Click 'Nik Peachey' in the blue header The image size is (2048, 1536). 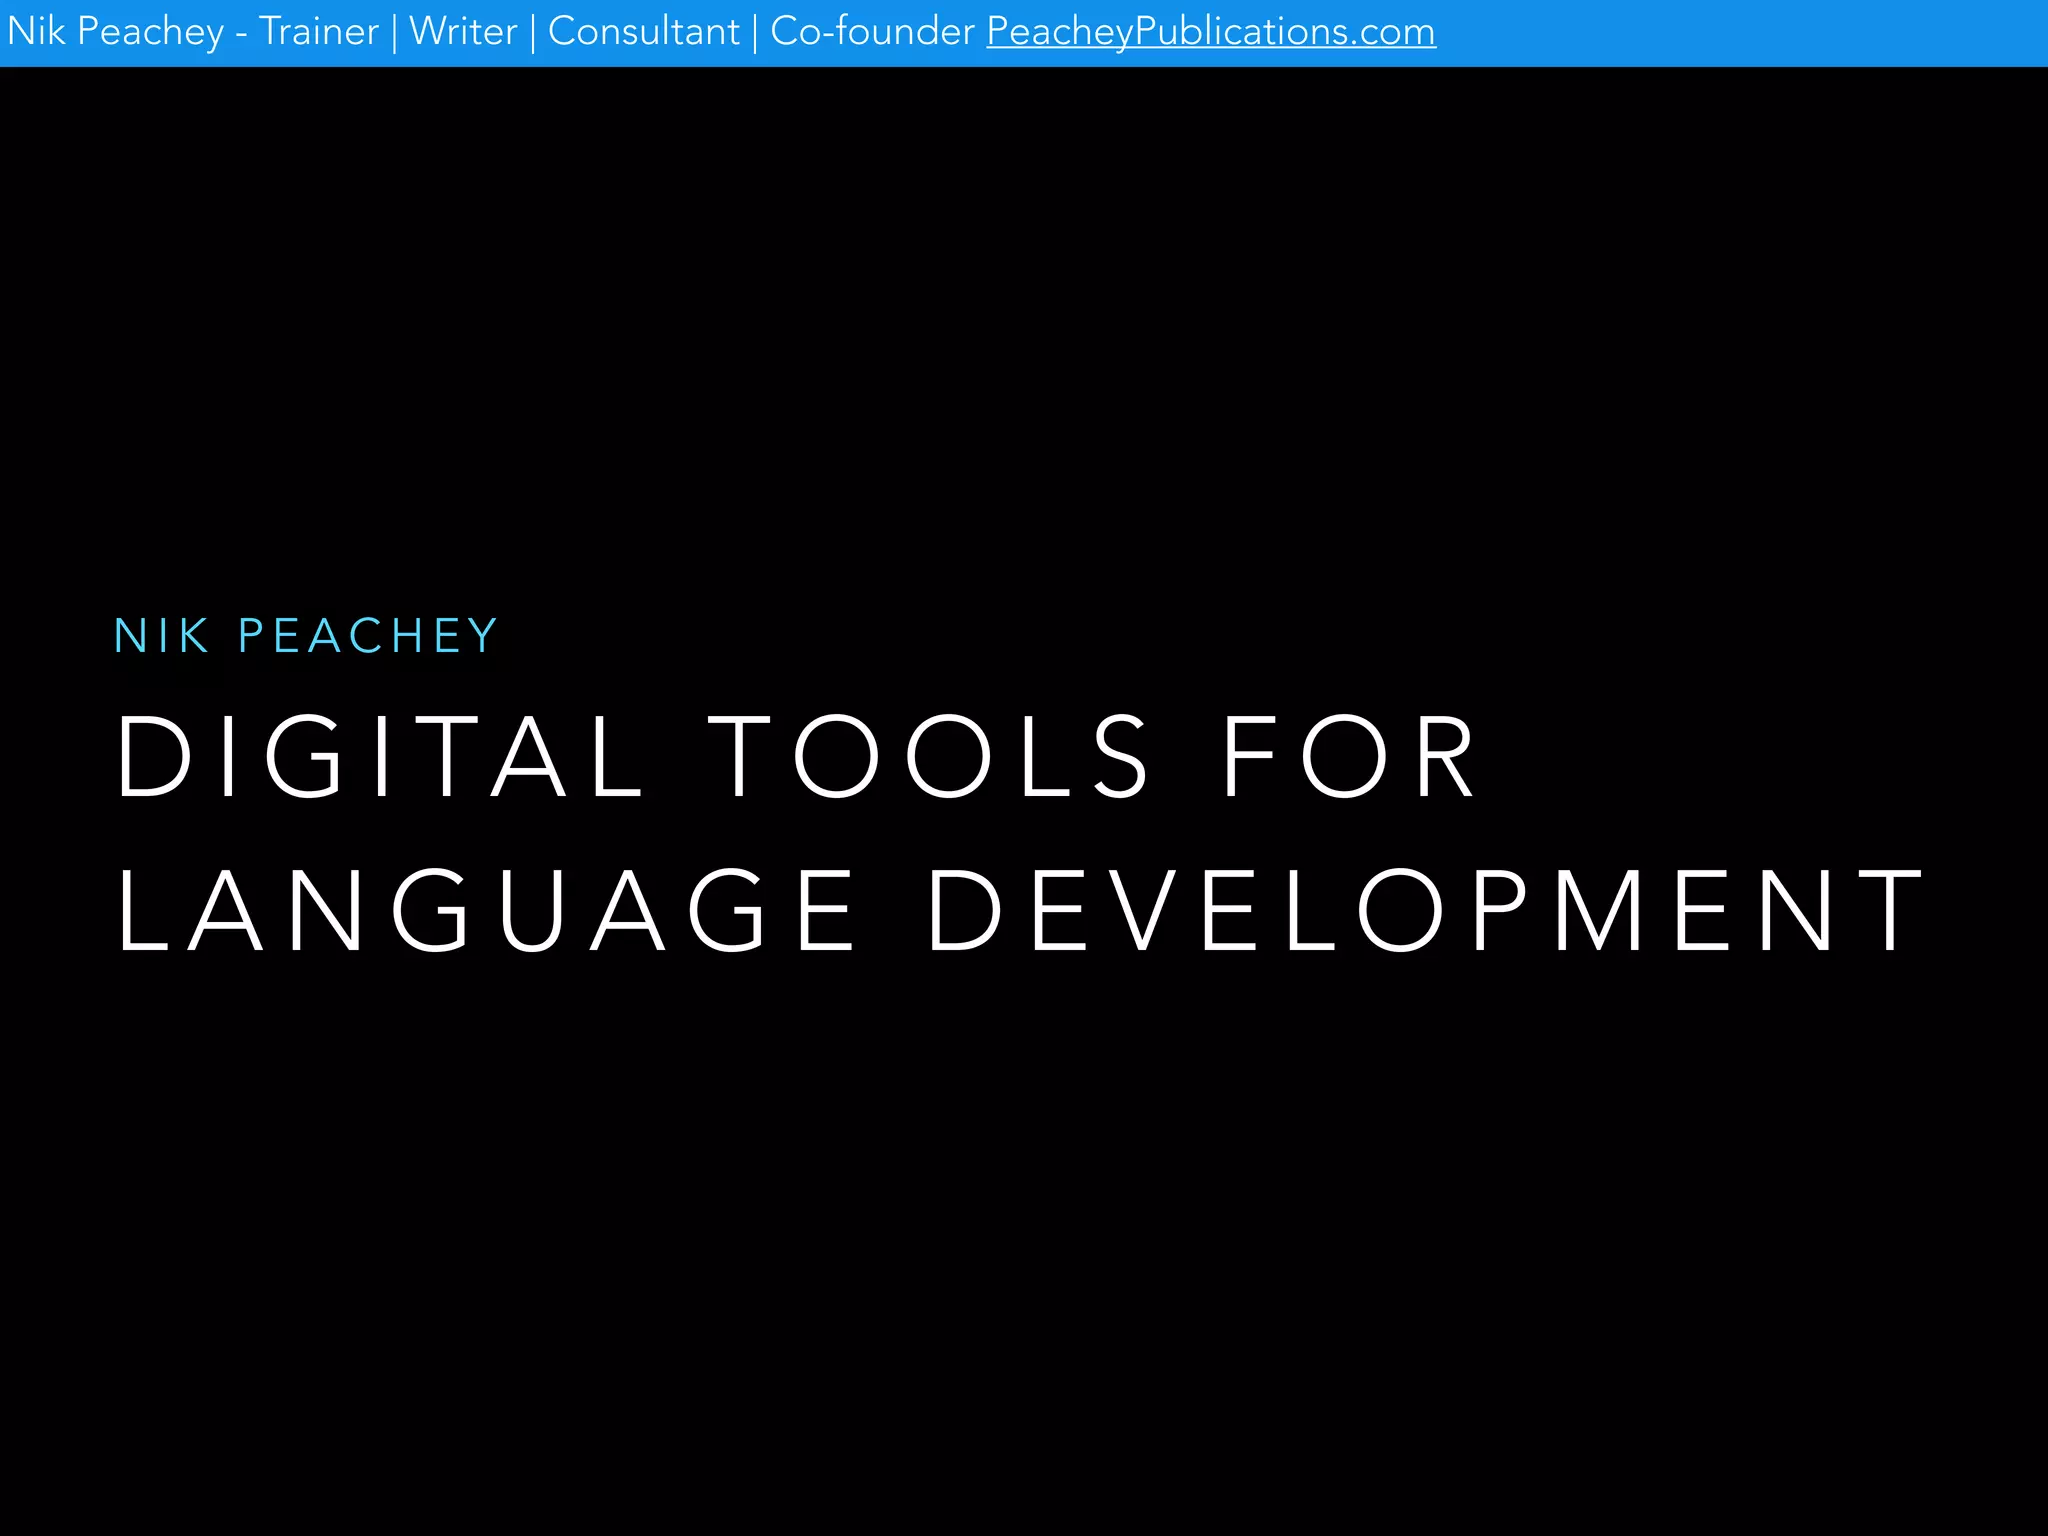(x=115, y=32)
